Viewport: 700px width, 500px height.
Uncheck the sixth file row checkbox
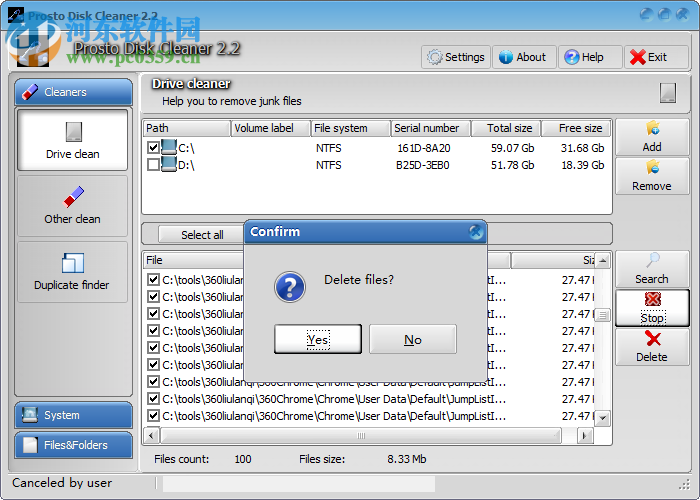click(153, 364)
